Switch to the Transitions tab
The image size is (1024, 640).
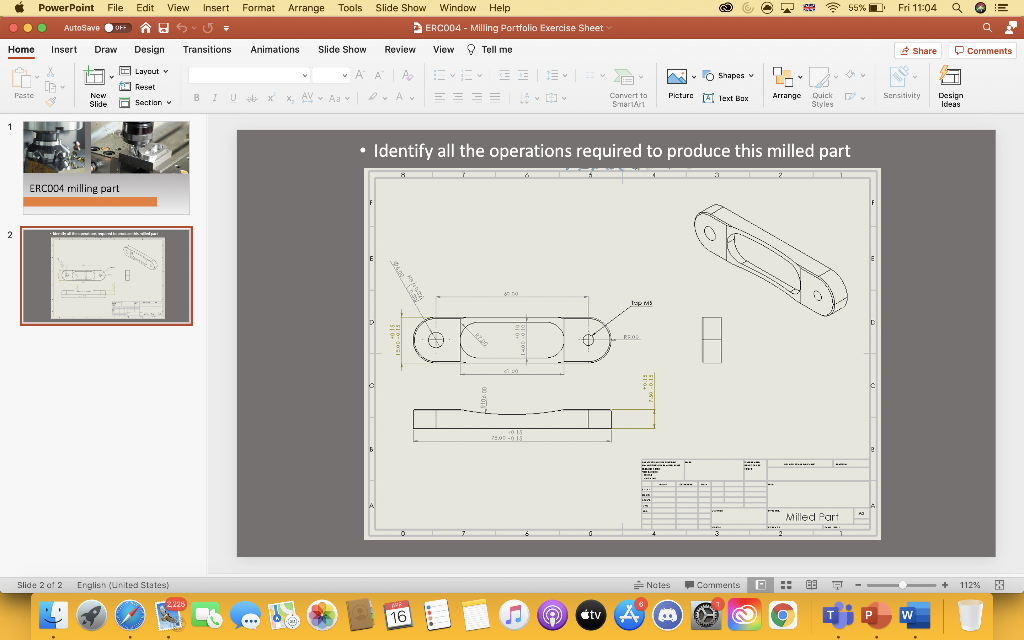coord(207,49)
